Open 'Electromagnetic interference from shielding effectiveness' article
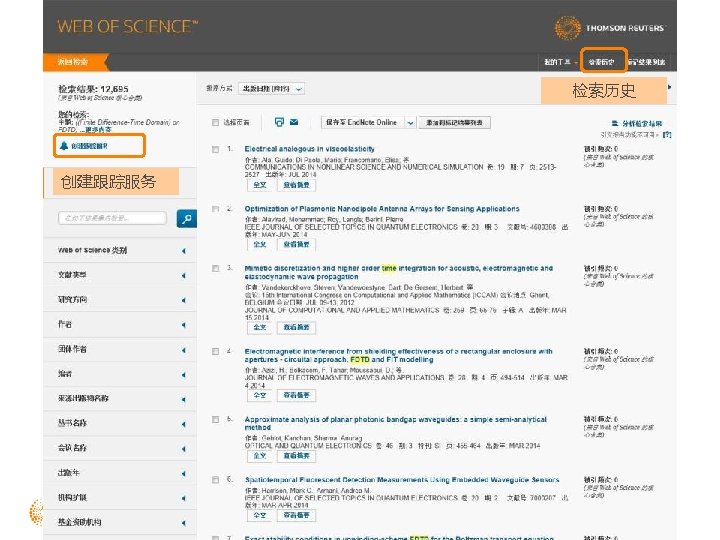 [399, 355]
